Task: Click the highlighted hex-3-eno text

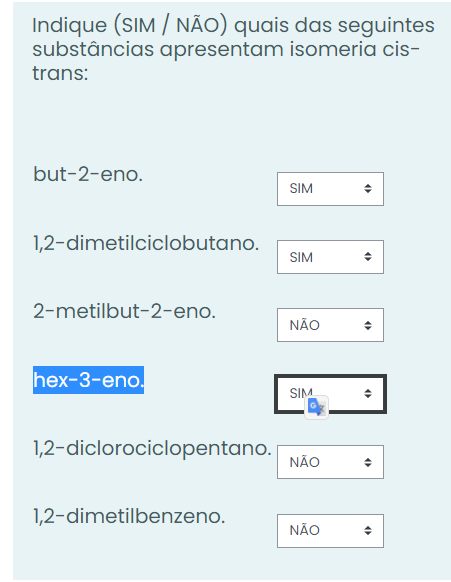Action: pos(88,380)
